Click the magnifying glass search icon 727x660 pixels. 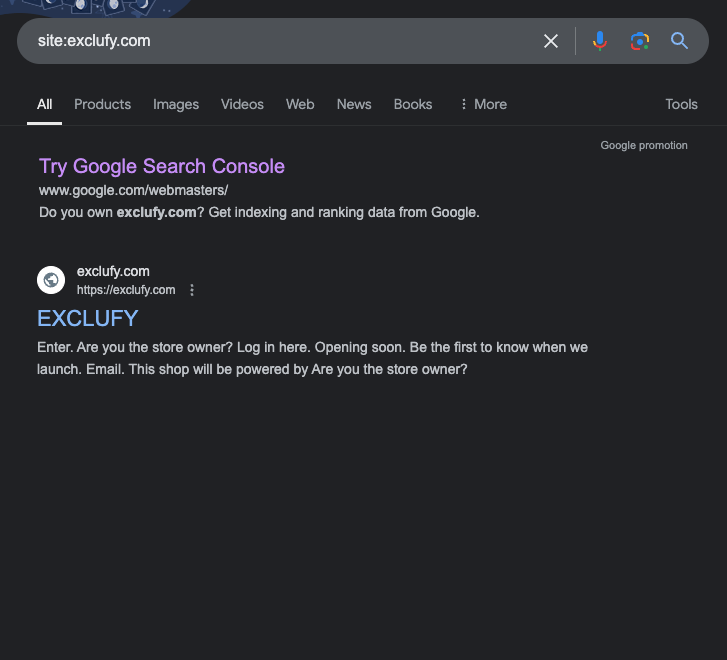[679, 41]
